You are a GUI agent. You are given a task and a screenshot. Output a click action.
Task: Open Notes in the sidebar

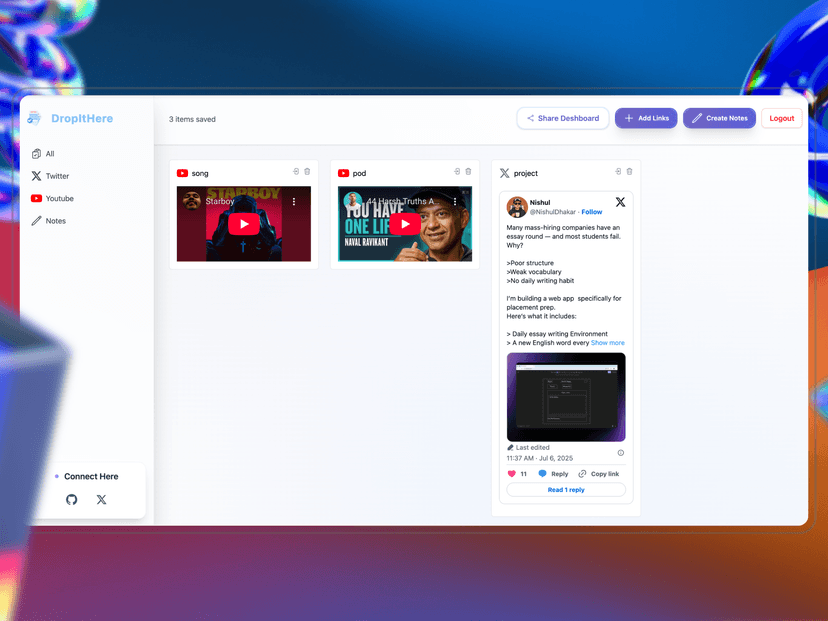[x=55, y=221]
